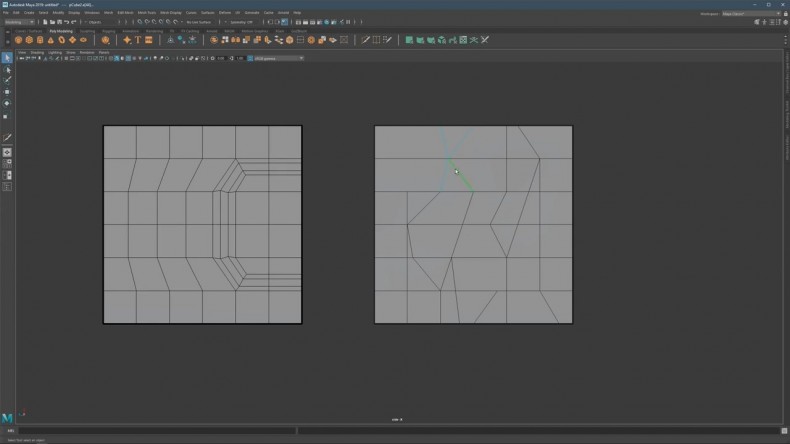
Task: Activate the Rotate tool in Tool Box
Action: [7, 103]
